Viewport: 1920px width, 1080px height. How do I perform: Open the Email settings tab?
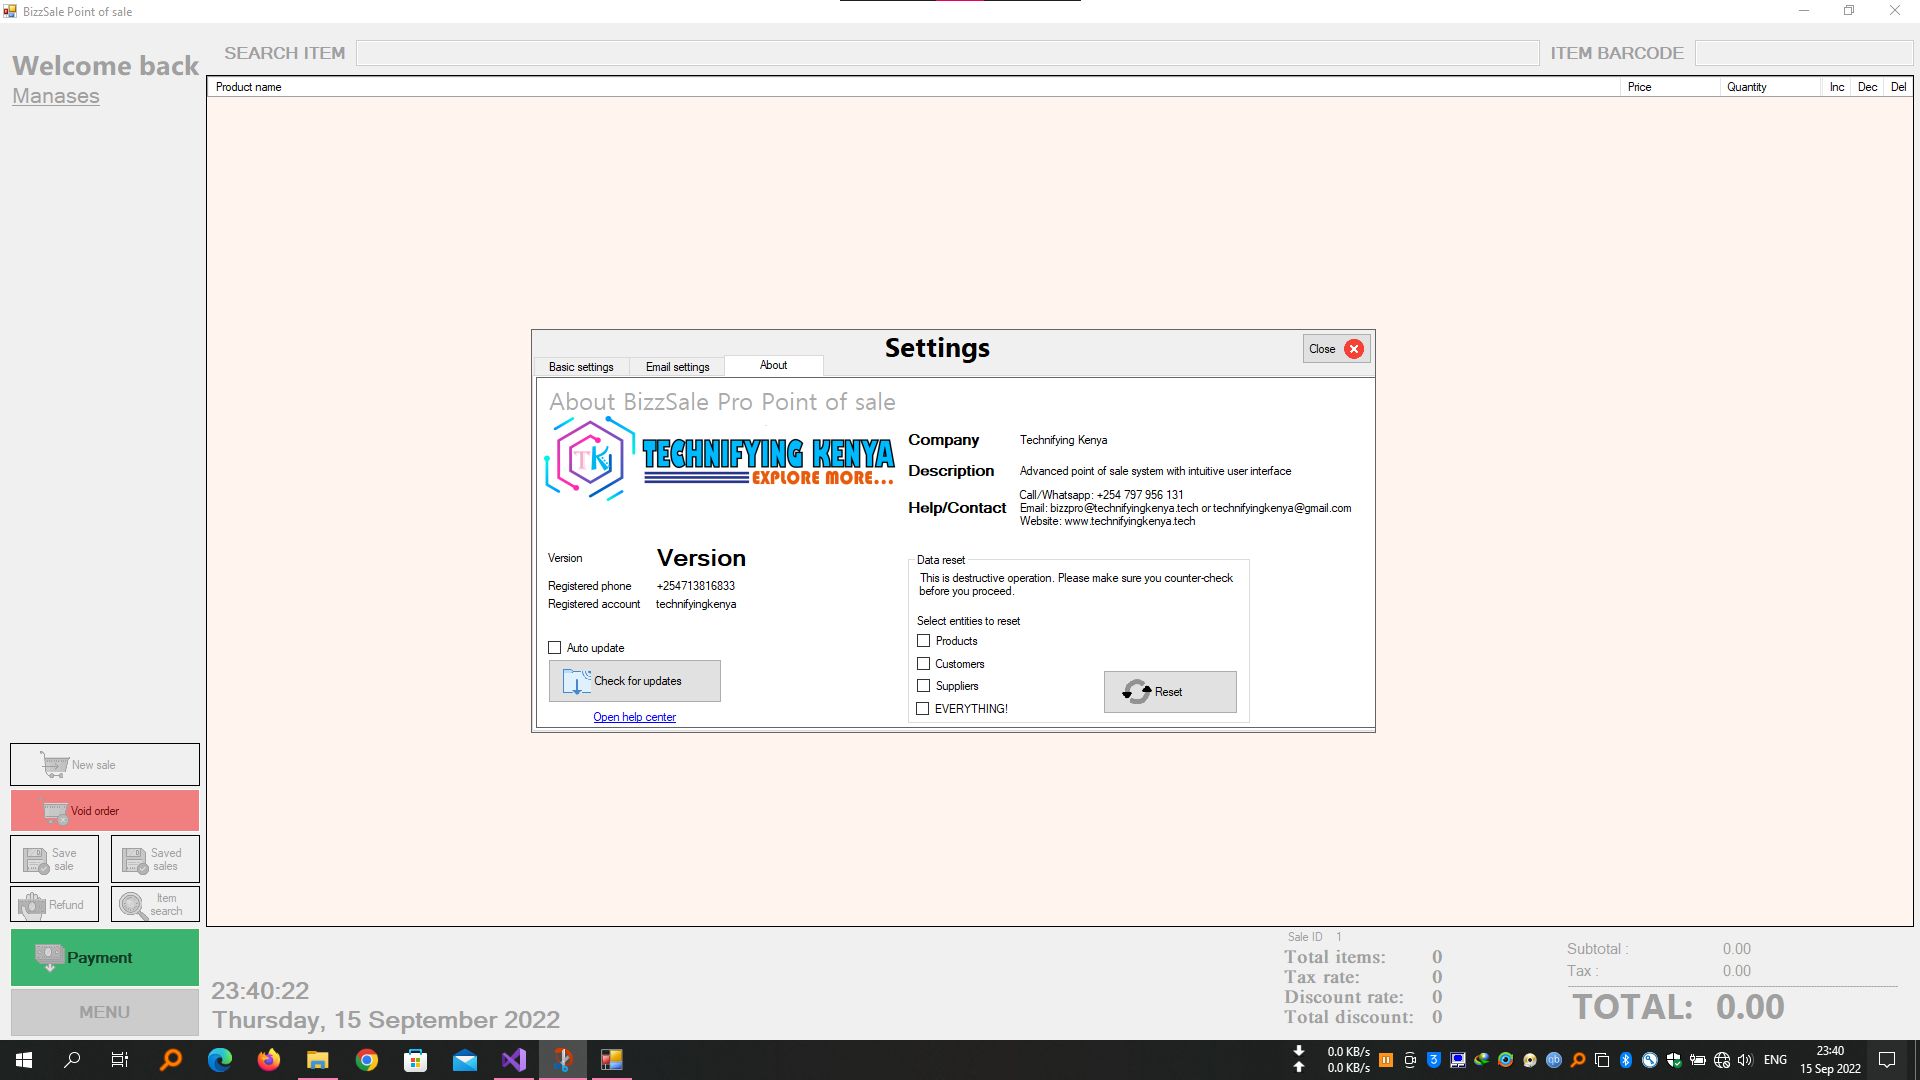pos(677,367)
